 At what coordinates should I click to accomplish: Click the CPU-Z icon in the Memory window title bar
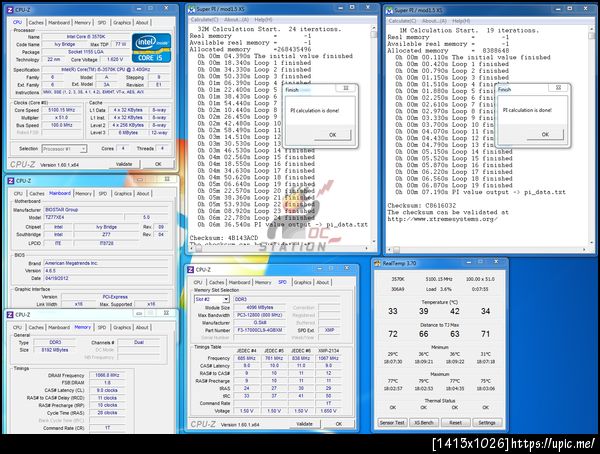tap(10, 315)
